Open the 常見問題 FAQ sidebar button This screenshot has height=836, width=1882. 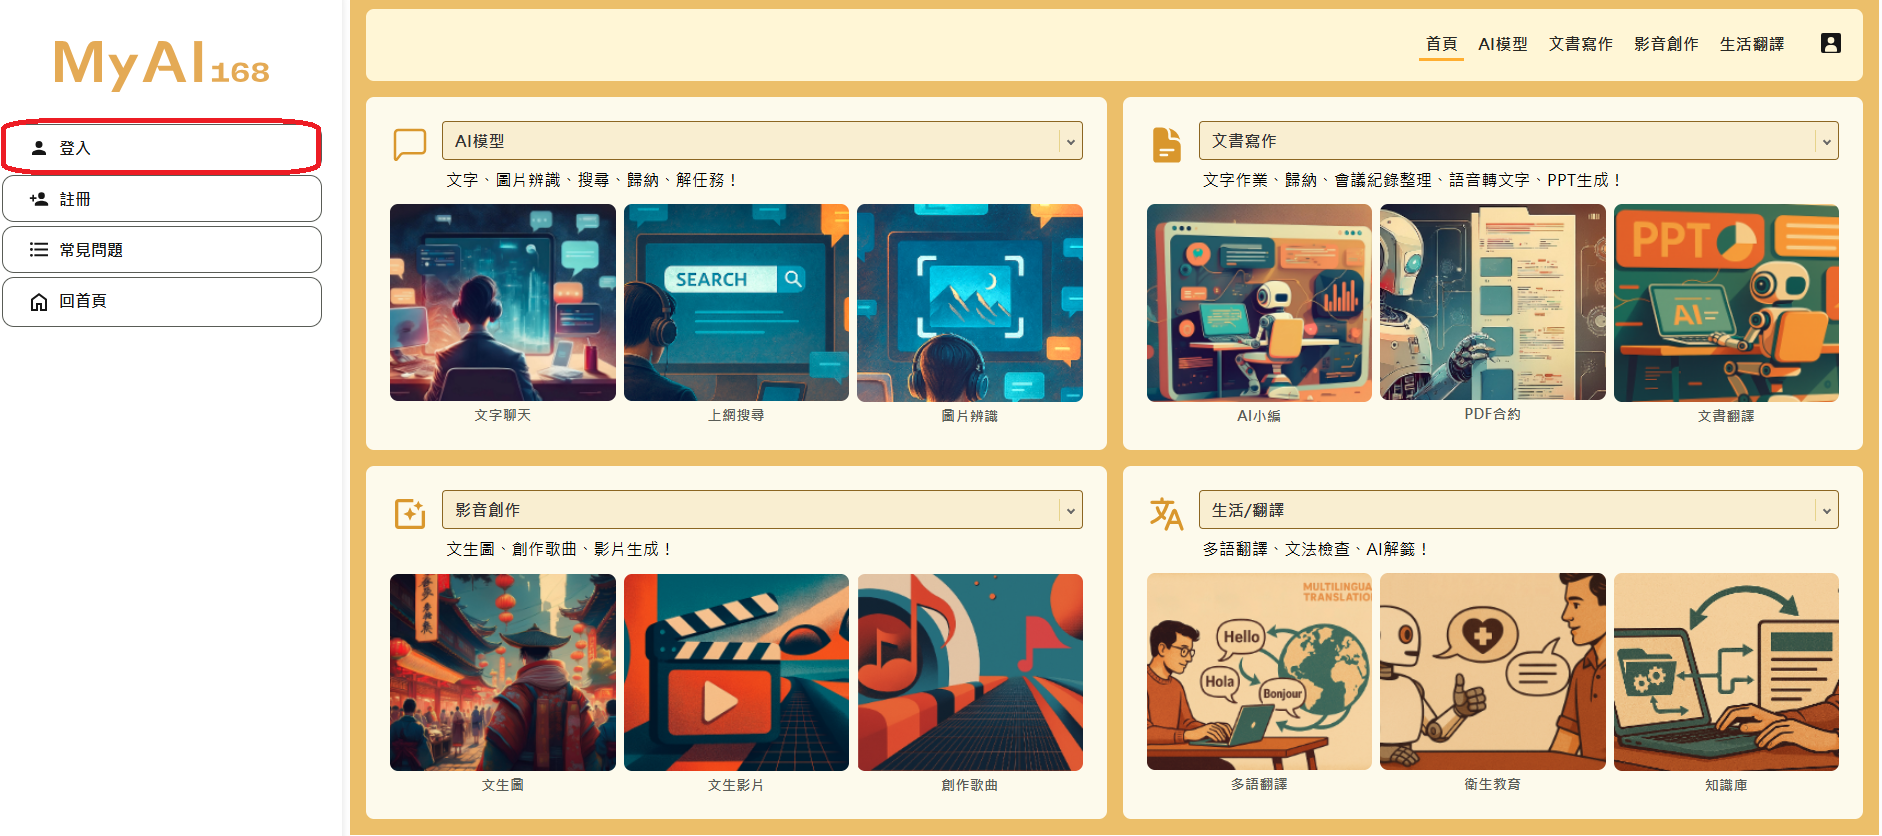pyautogui.click(x=162, y=250)
